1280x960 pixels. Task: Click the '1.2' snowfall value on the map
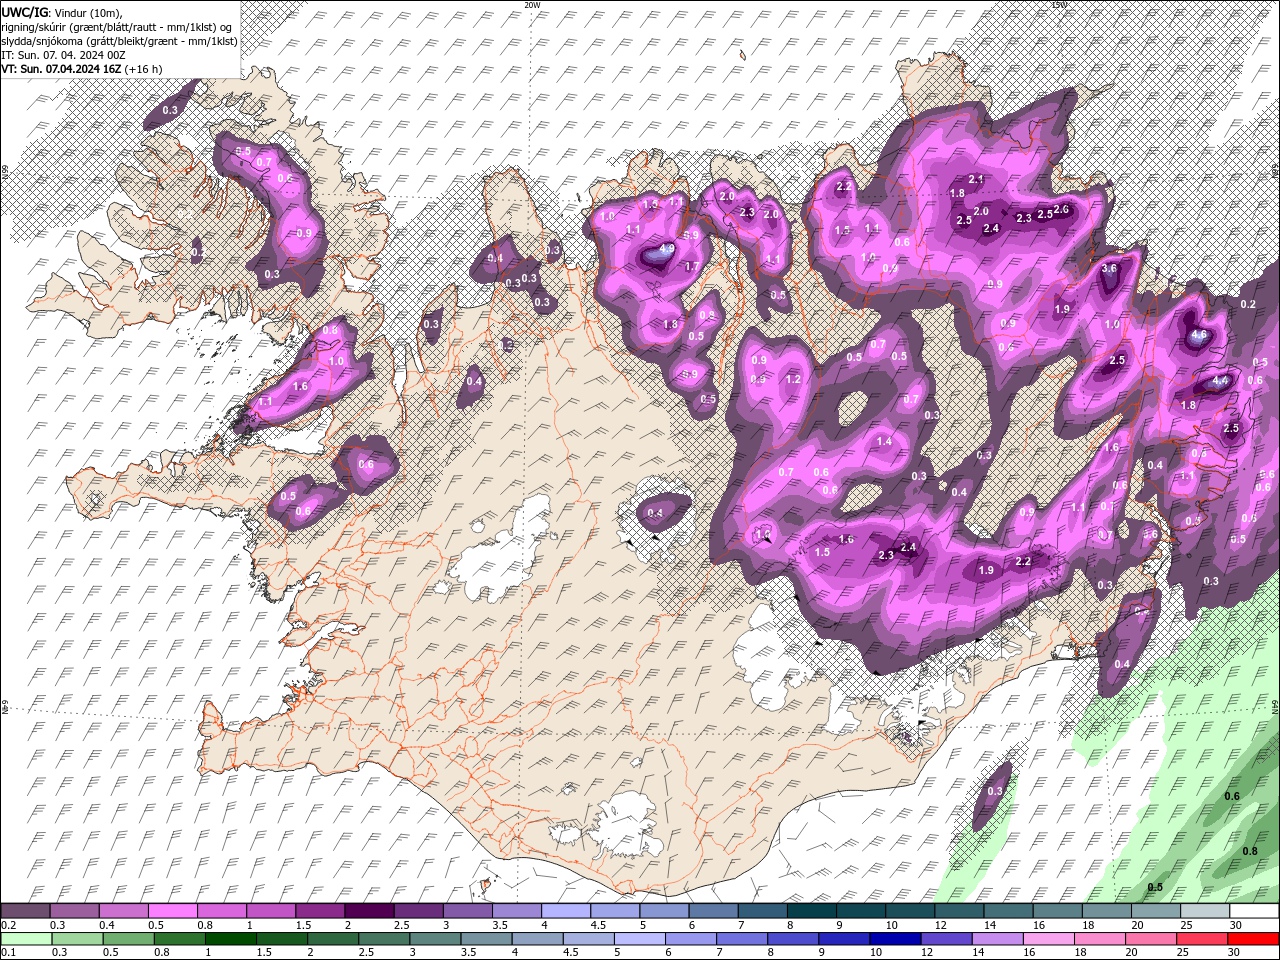point(794,379)
